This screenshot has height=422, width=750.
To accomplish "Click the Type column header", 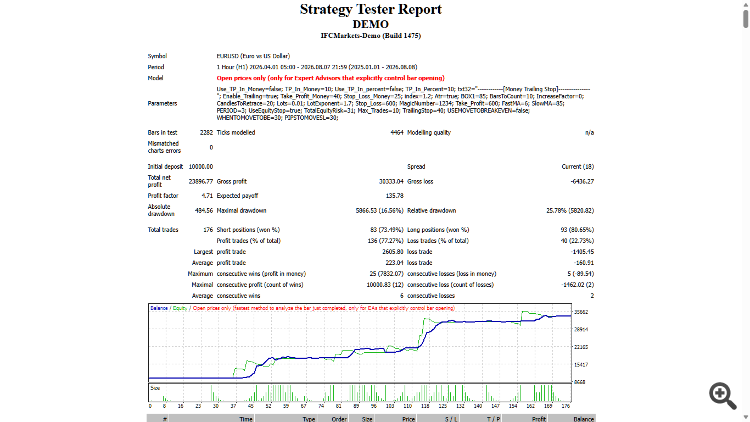I will point(309,419).
